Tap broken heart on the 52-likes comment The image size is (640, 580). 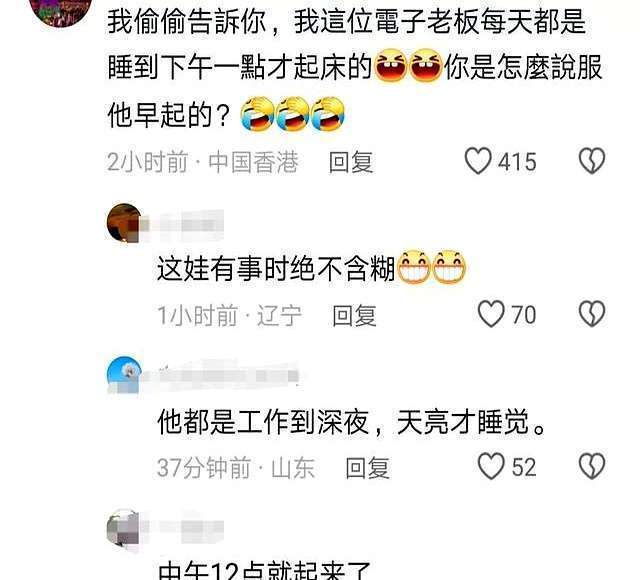592,467
